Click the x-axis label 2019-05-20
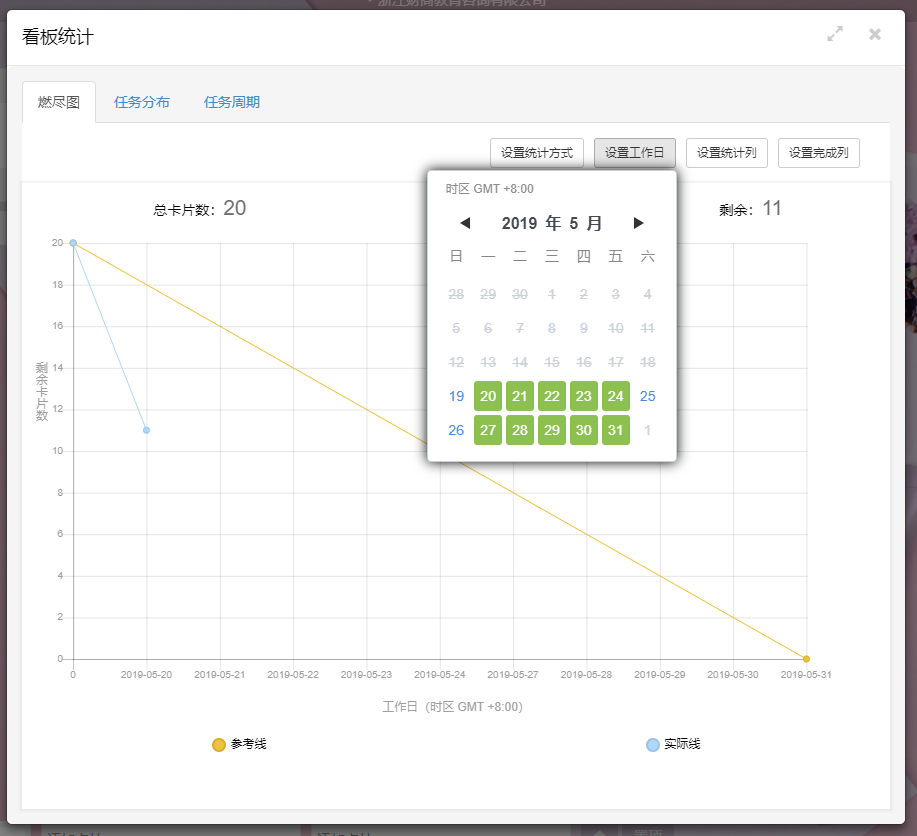 pos(146,675)
